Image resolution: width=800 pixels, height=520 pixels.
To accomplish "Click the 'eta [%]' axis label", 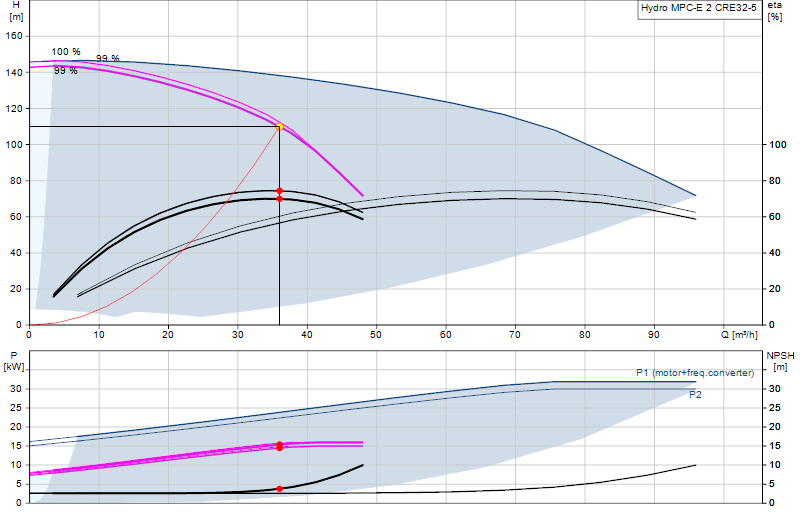I will click(775, 11).
